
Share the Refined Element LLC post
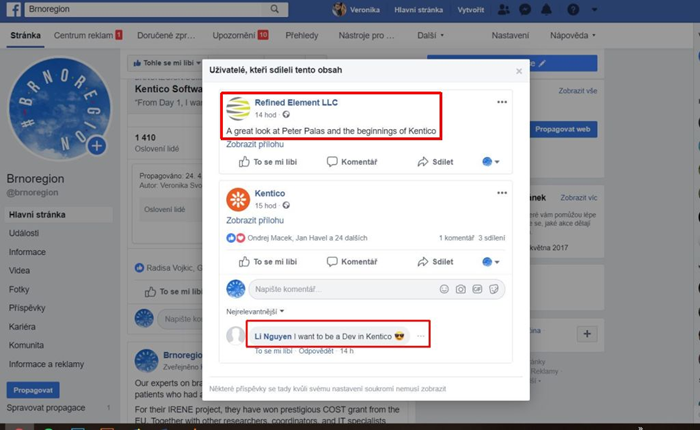[435, 162]
